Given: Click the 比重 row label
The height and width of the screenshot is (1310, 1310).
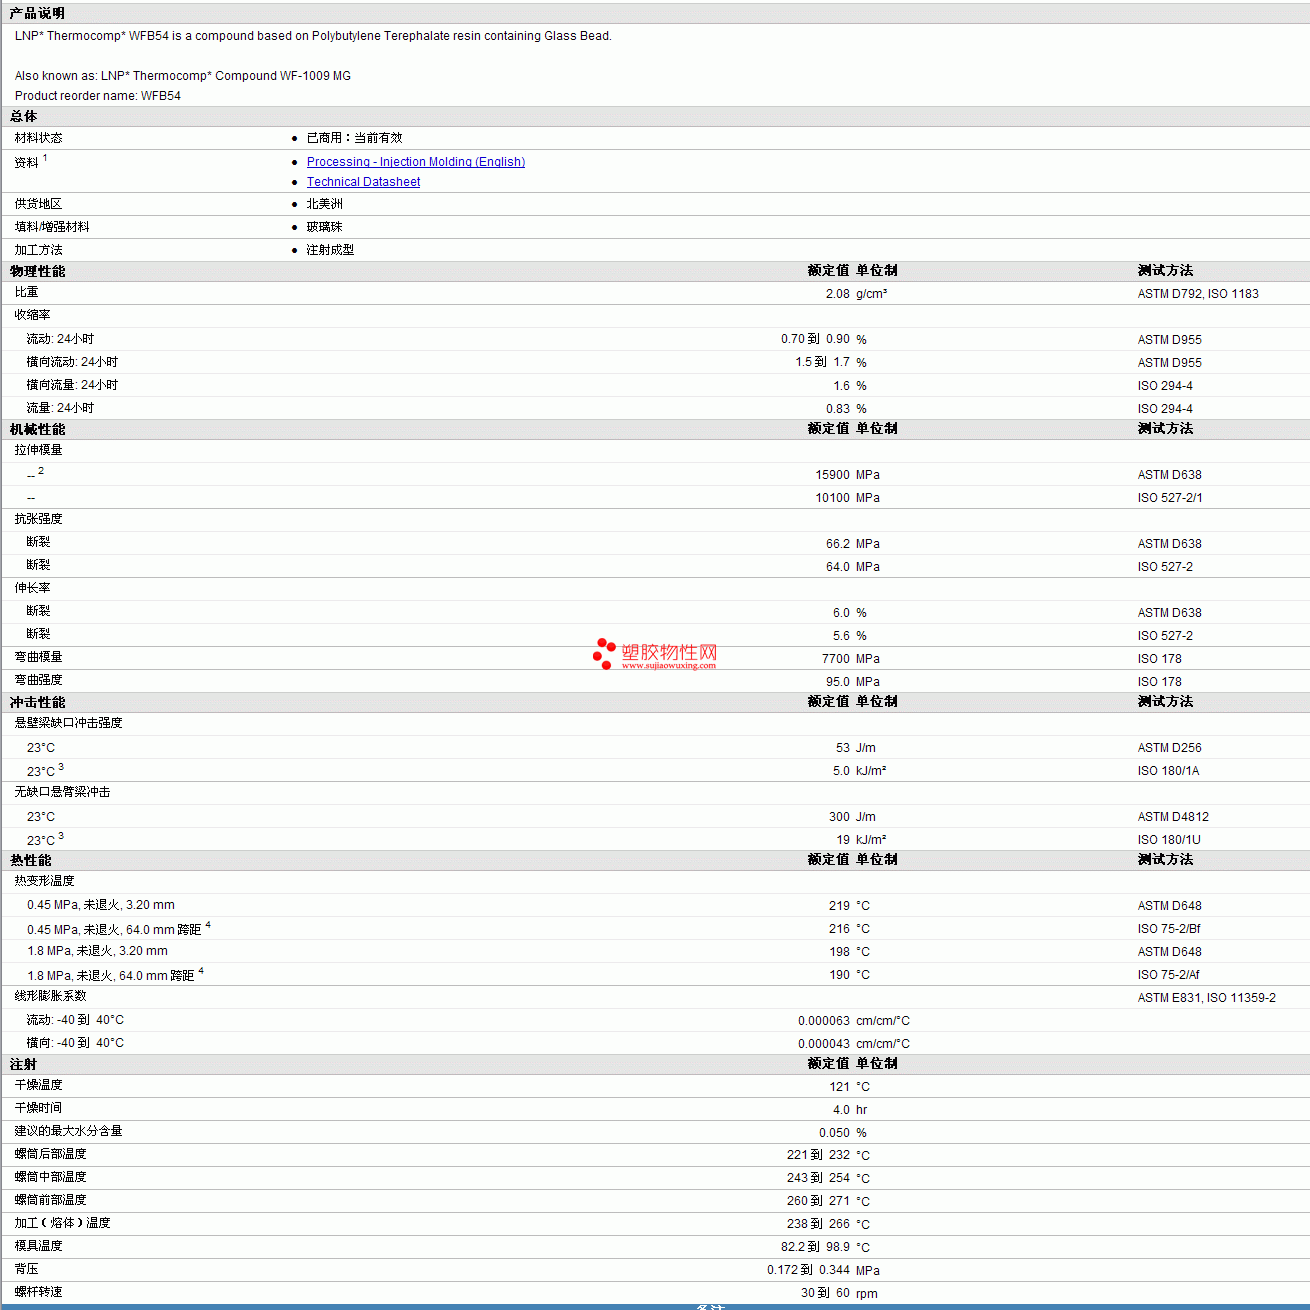Looking at the screenshot, I should point(26,292).
